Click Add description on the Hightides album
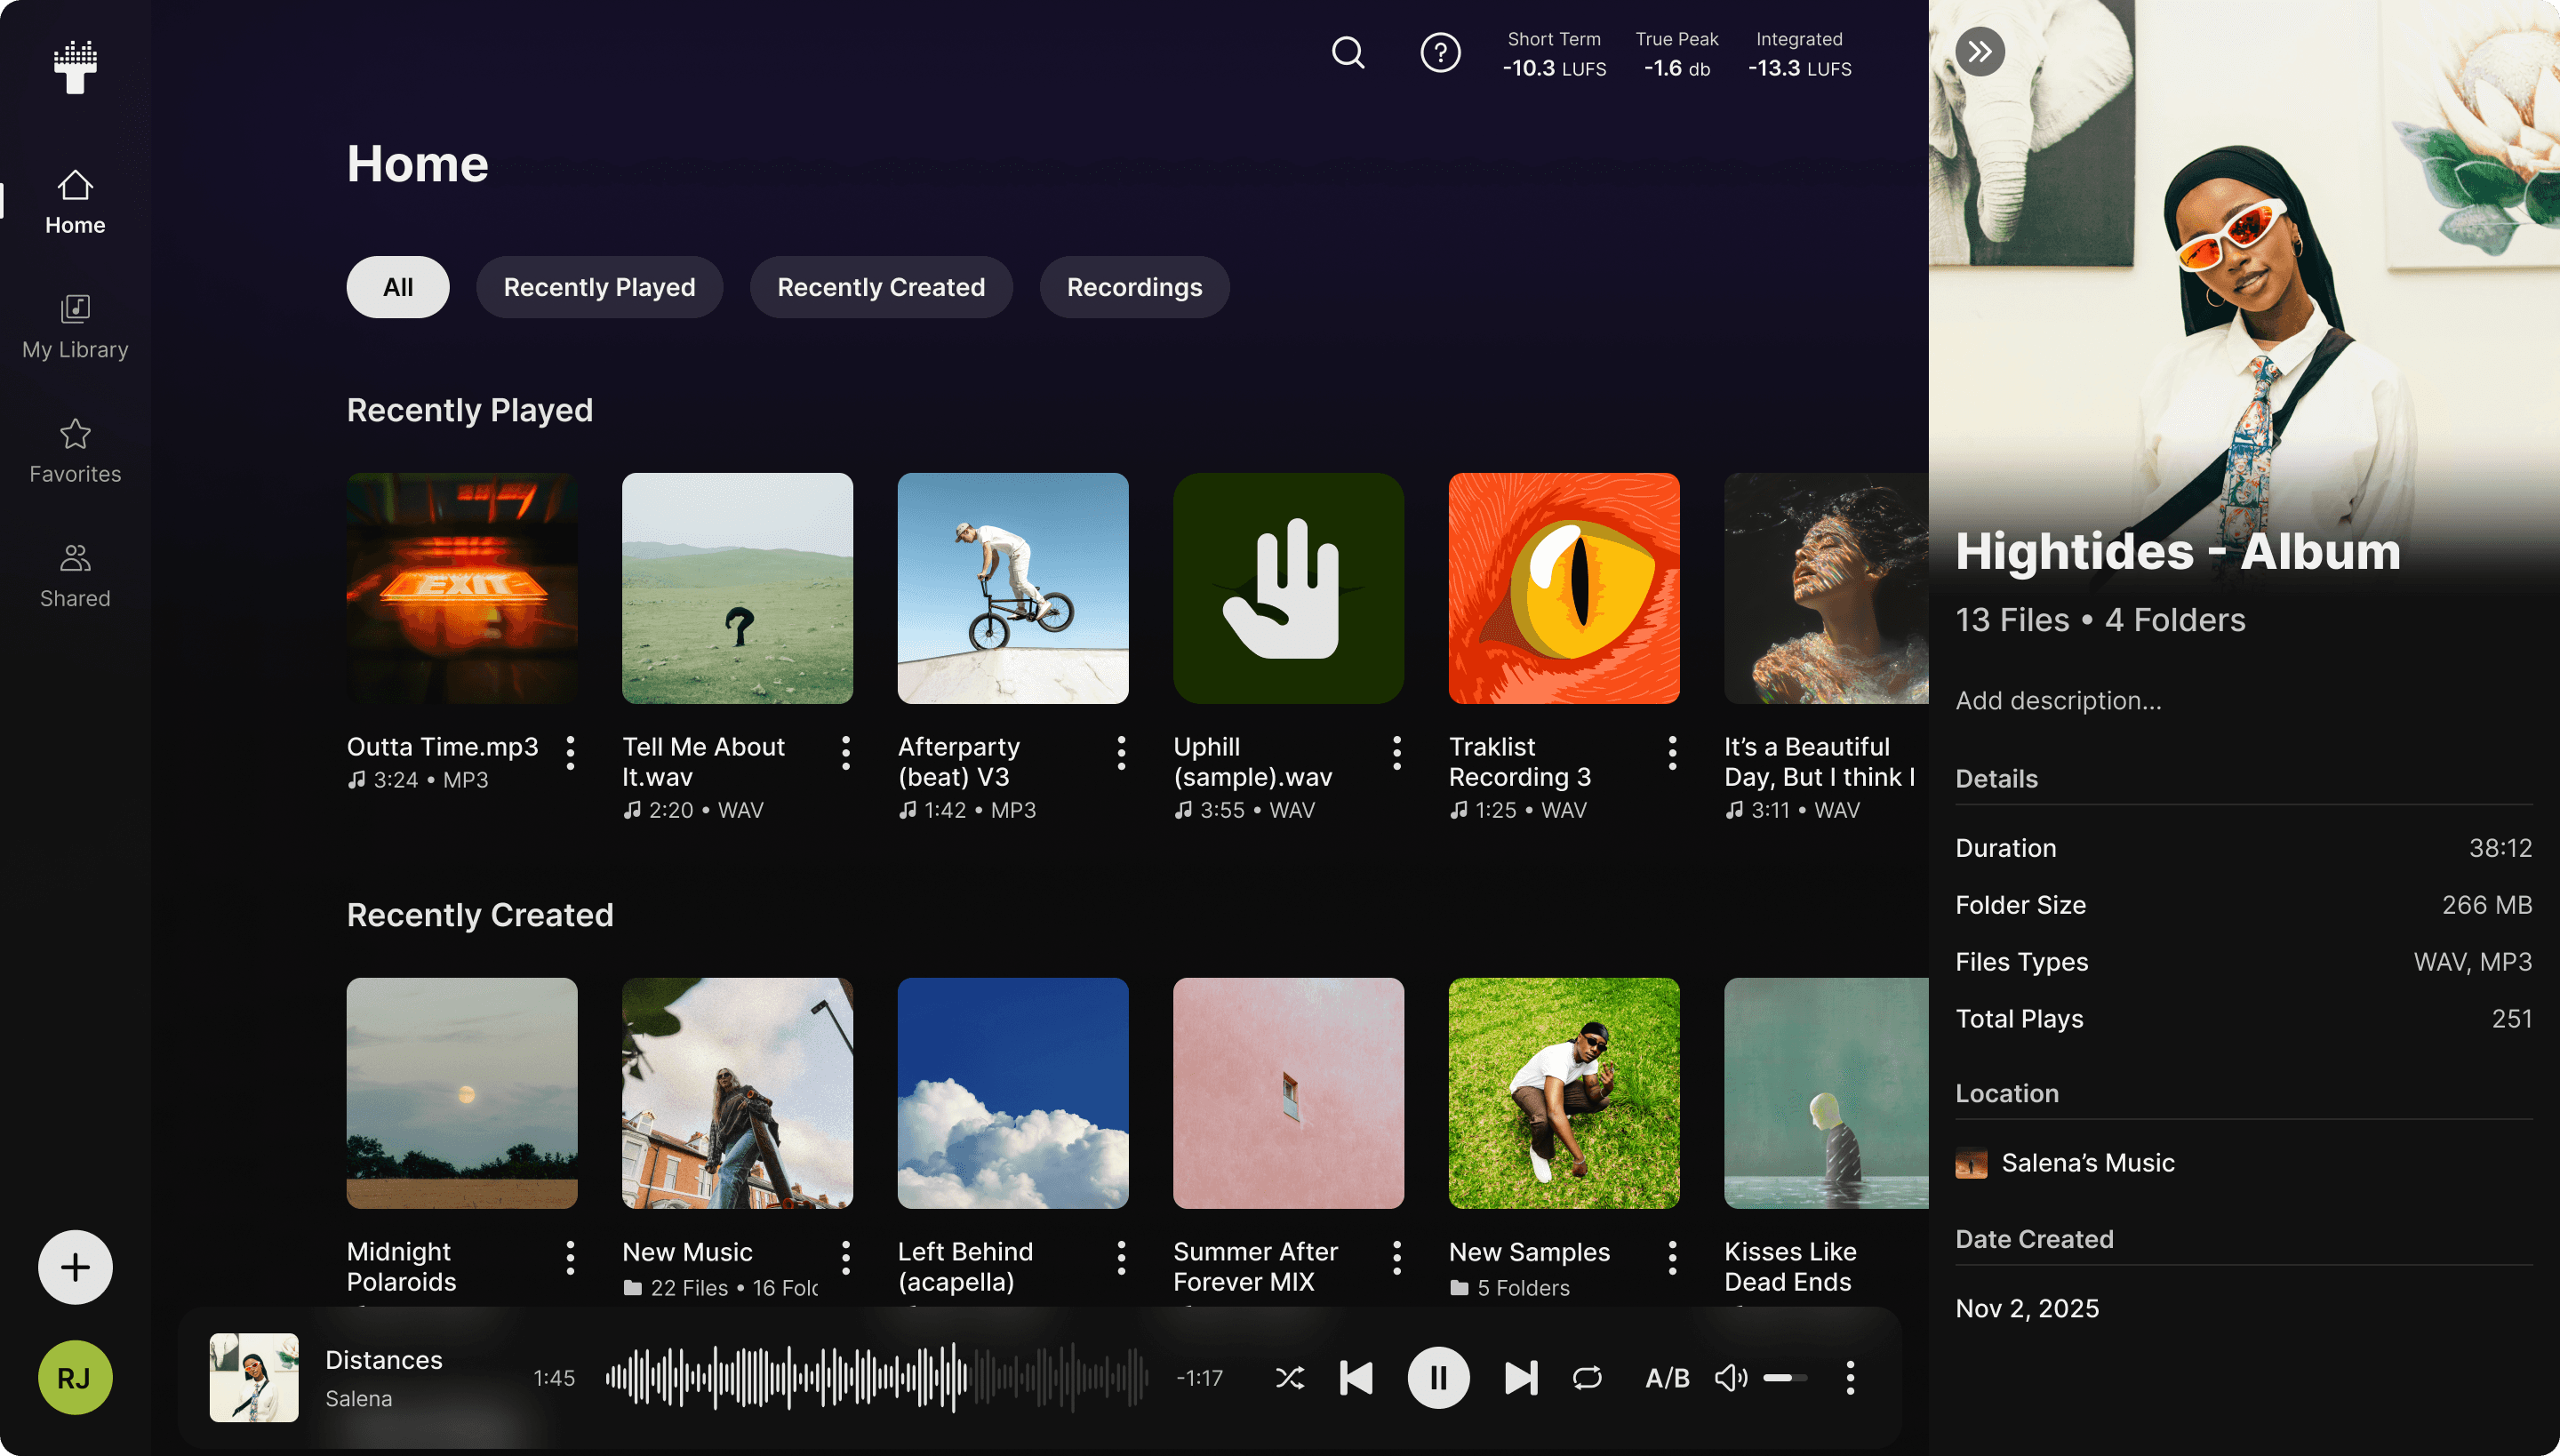 click(x=2058, y=700)
